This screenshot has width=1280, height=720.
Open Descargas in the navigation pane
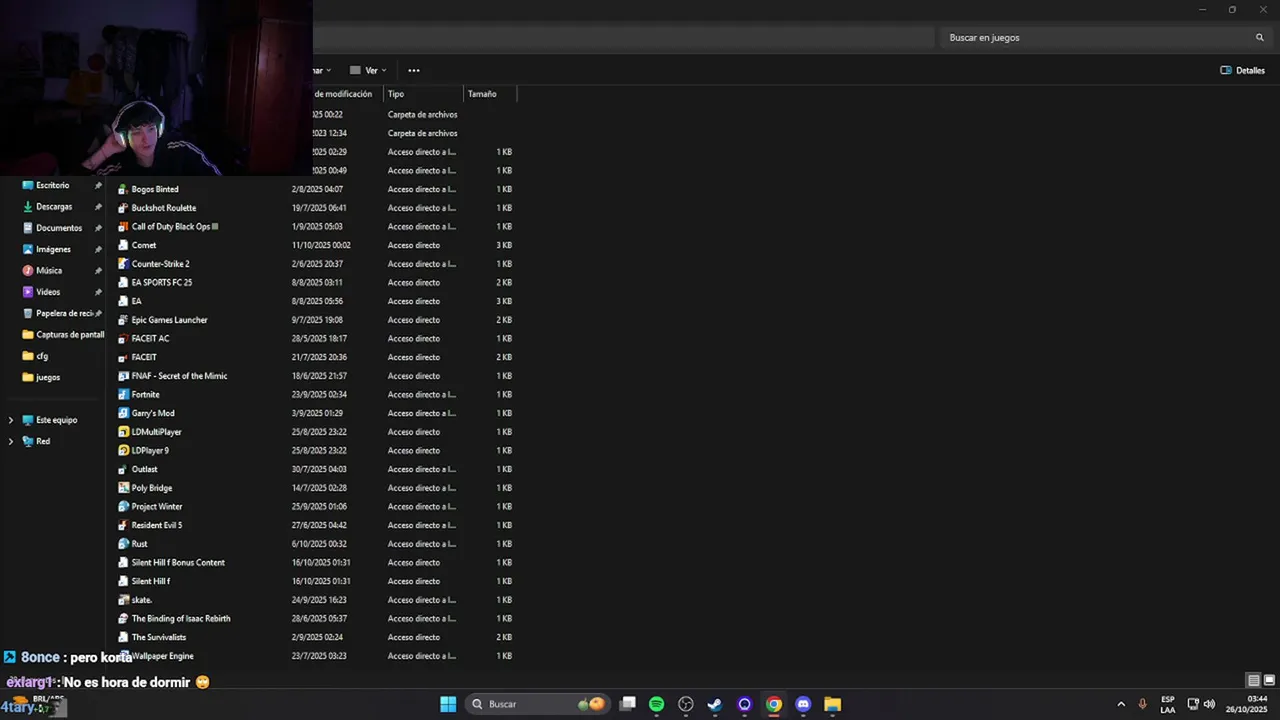click(x=54, y=207)
